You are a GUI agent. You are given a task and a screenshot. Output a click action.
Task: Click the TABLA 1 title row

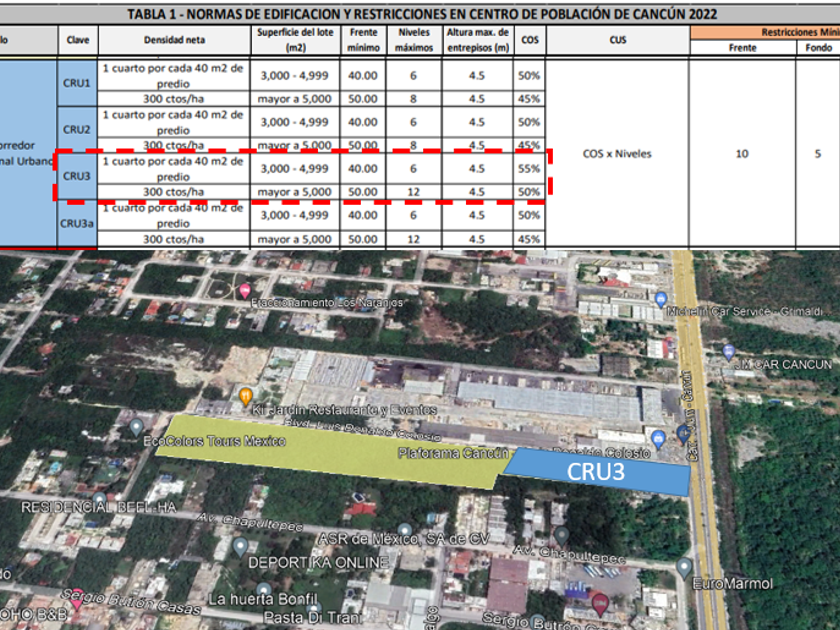point(421,14)
